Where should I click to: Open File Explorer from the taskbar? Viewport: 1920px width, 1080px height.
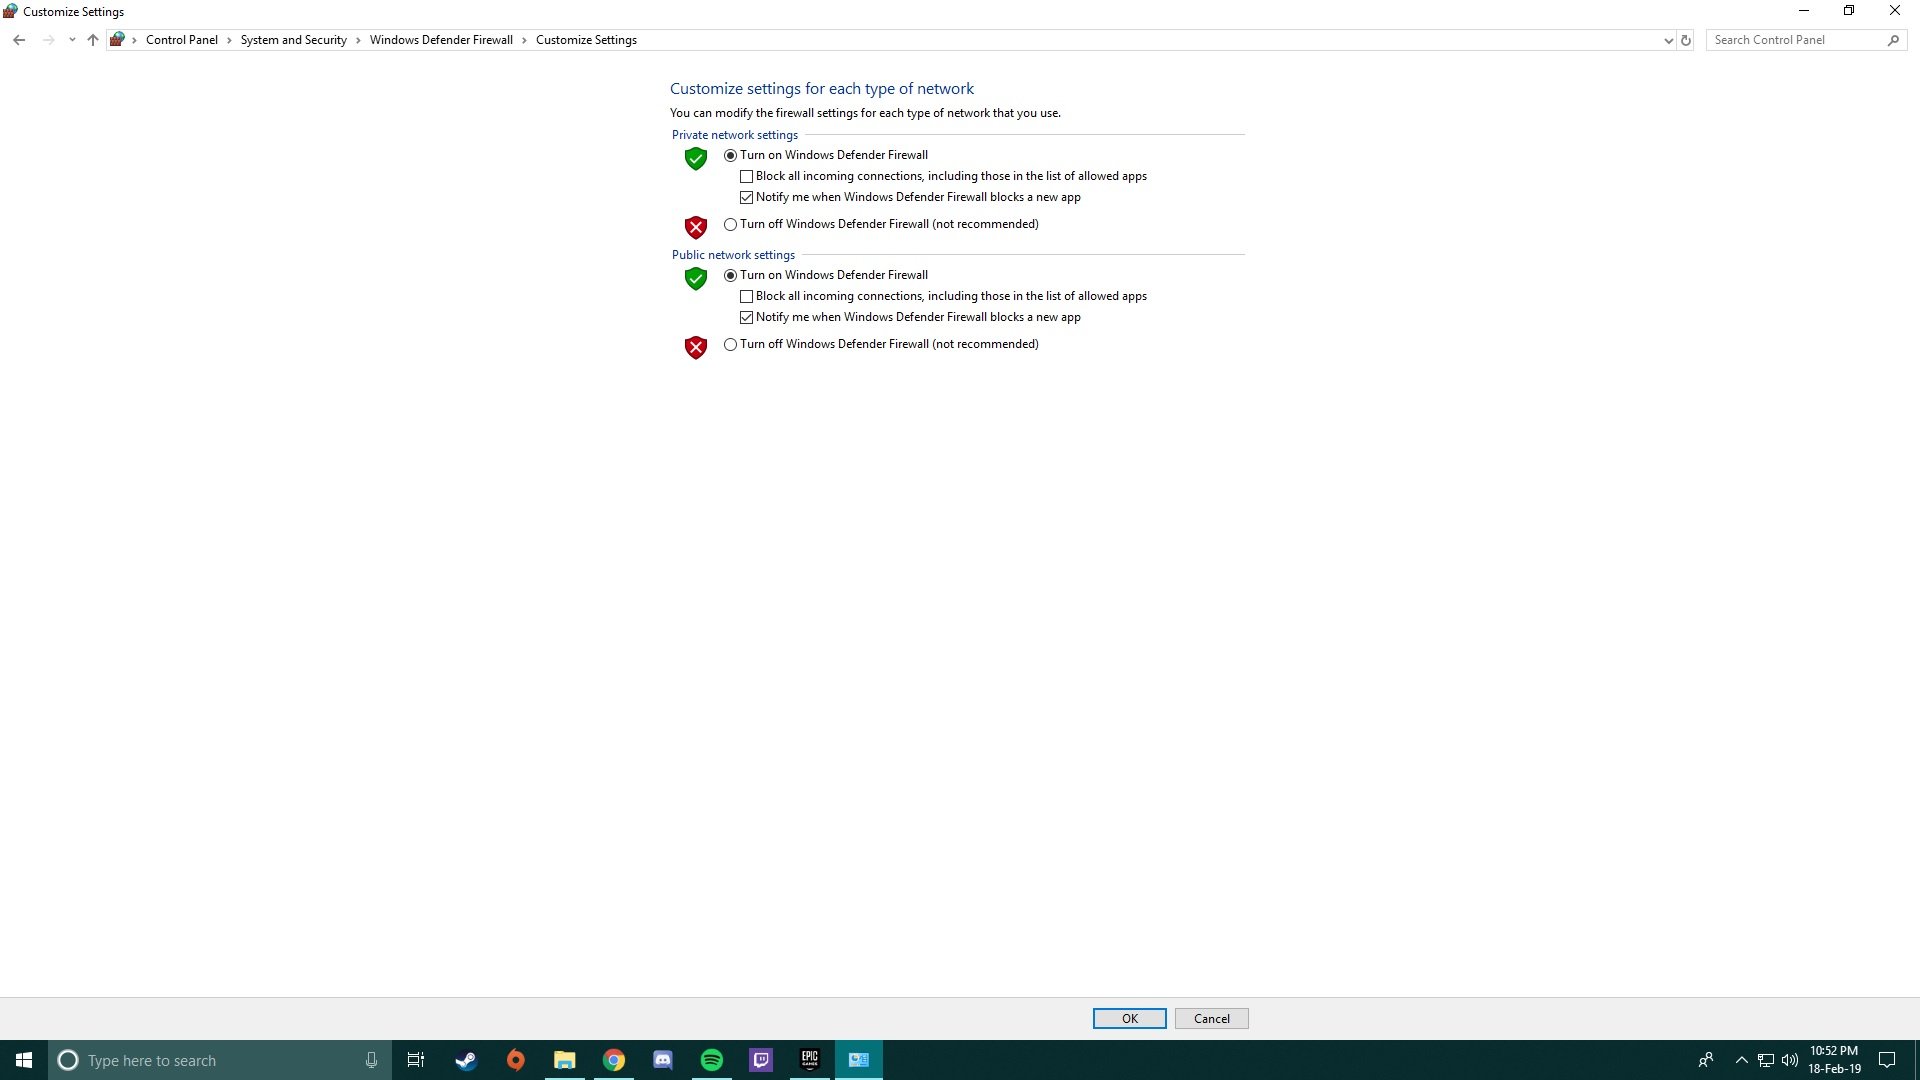564,1060
